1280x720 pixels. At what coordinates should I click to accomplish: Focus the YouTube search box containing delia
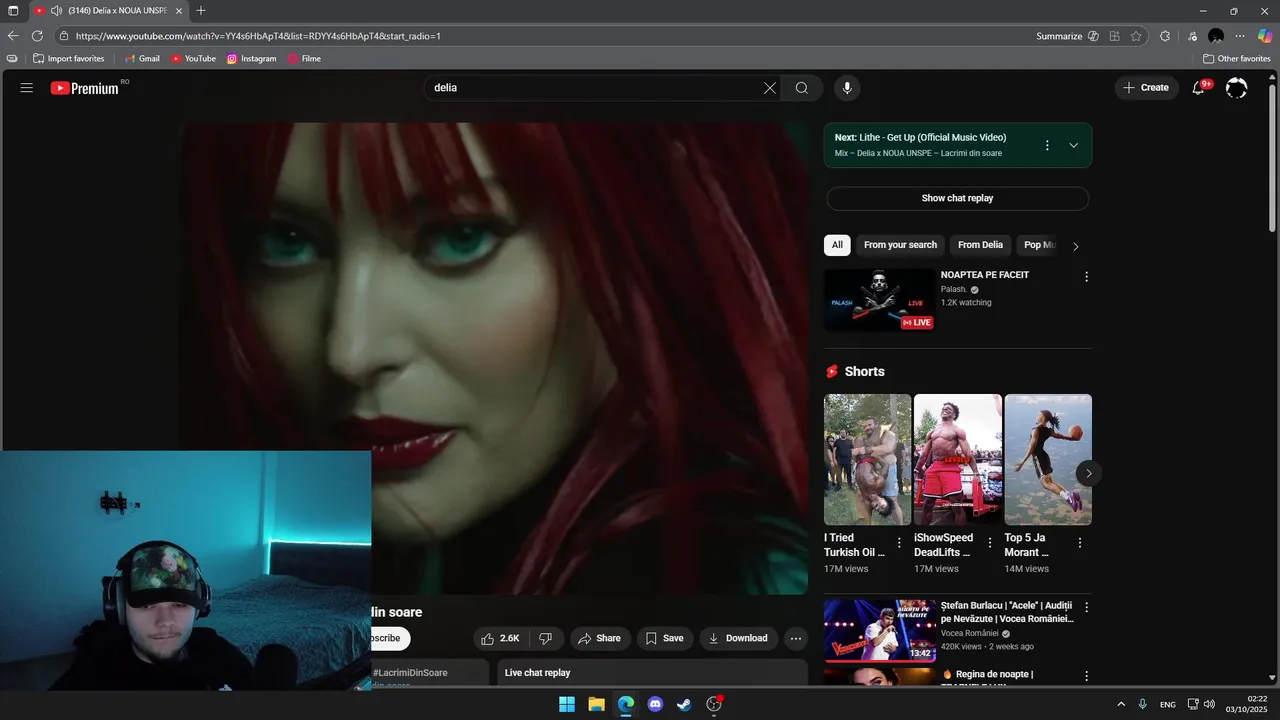(595, 88)
